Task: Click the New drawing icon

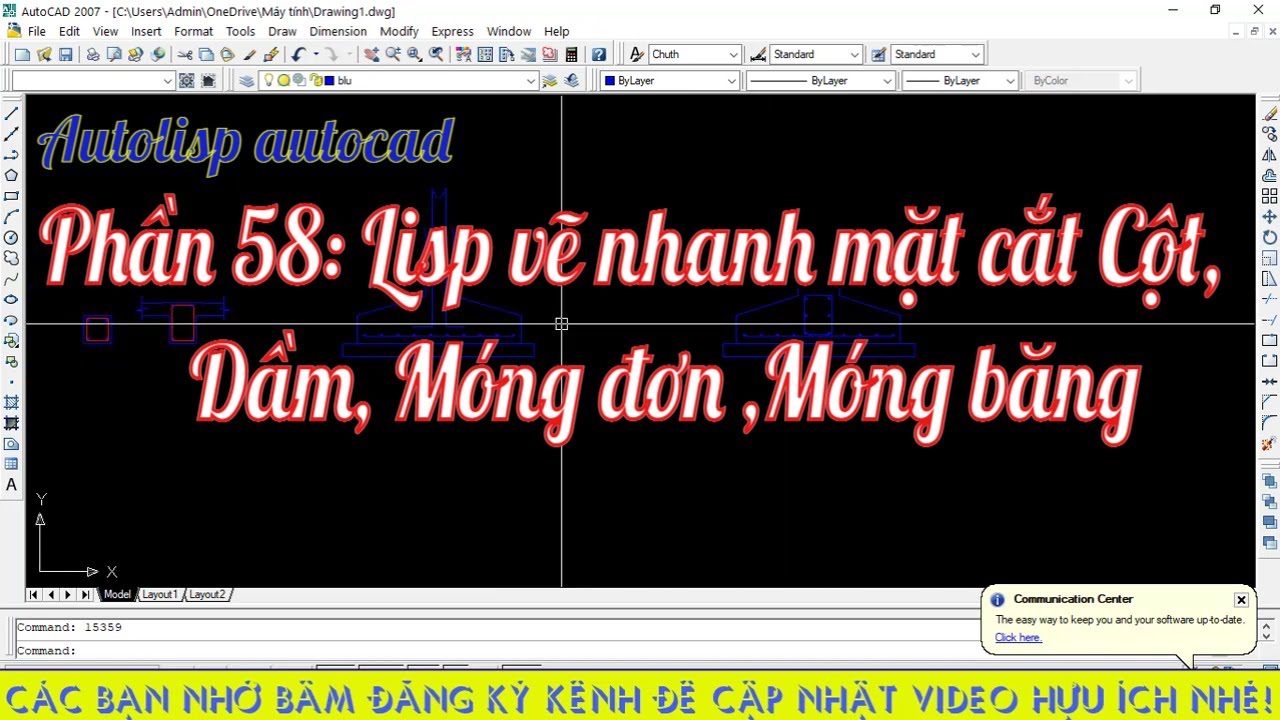Action: click(x=22, y=55)
